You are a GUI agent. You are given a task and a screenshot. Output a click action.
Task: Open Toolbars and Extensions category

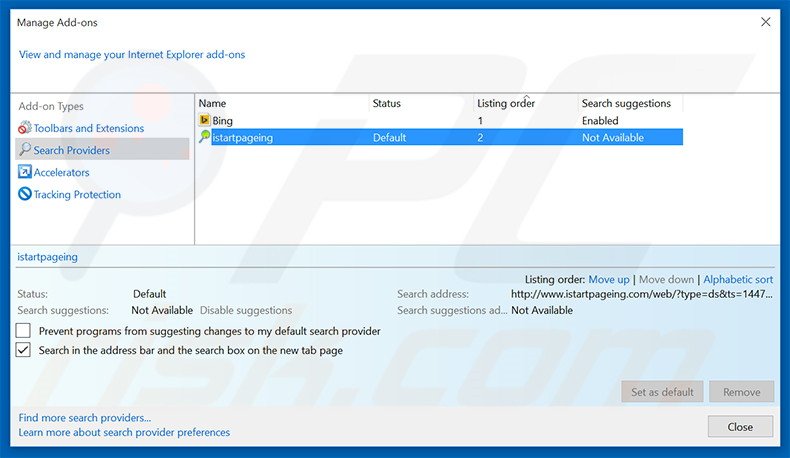point(89,128)
